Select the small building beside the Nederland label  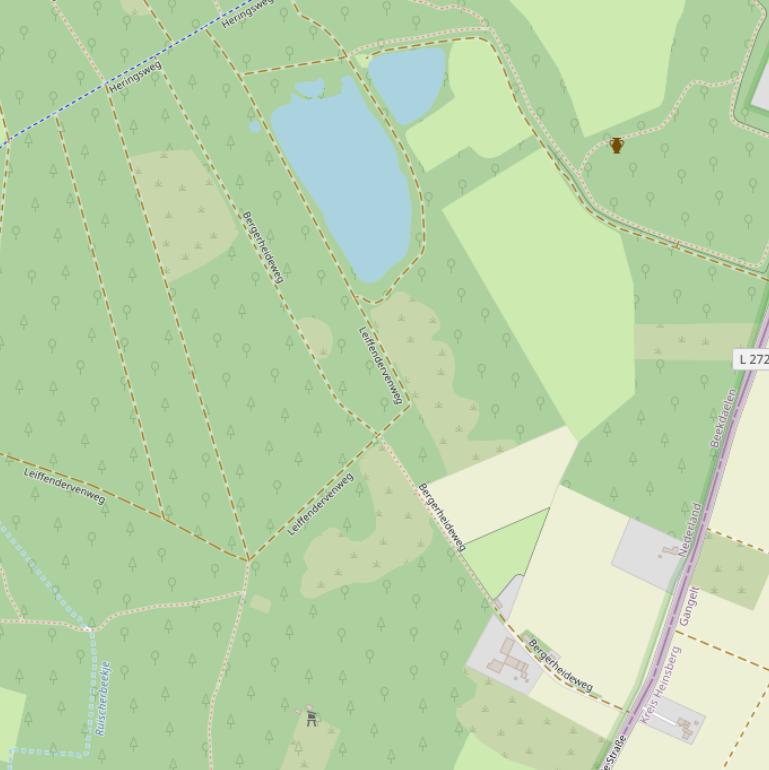[670, 551]
